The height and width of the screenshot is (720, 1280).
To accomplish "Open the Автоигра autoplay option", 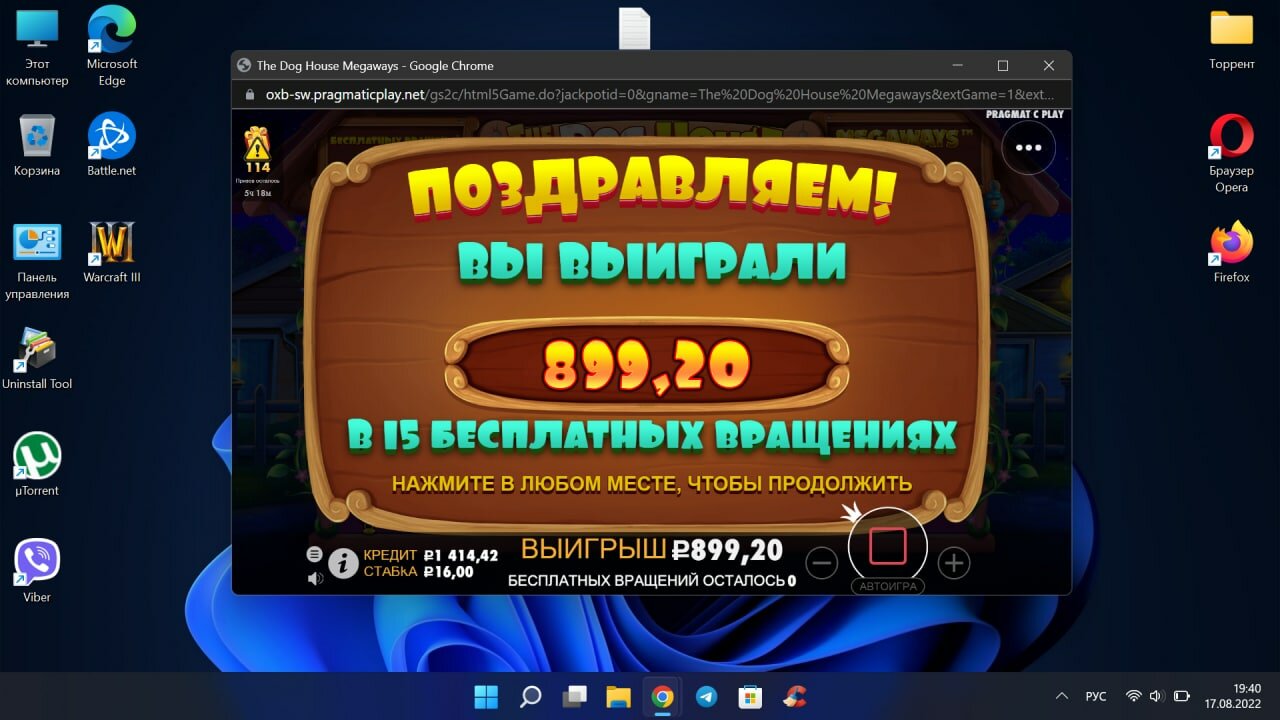I will (x=888, y=586).
